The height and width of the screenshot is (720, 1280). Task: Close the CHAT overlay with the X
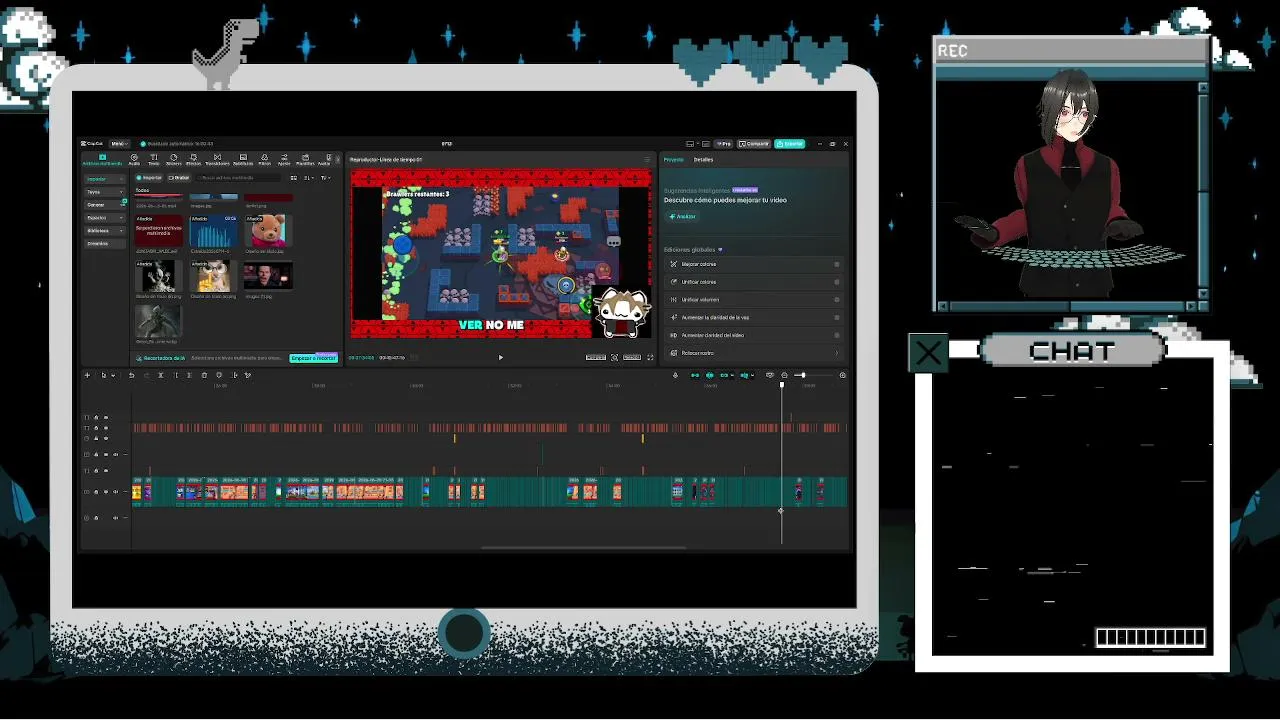(928, 353)
